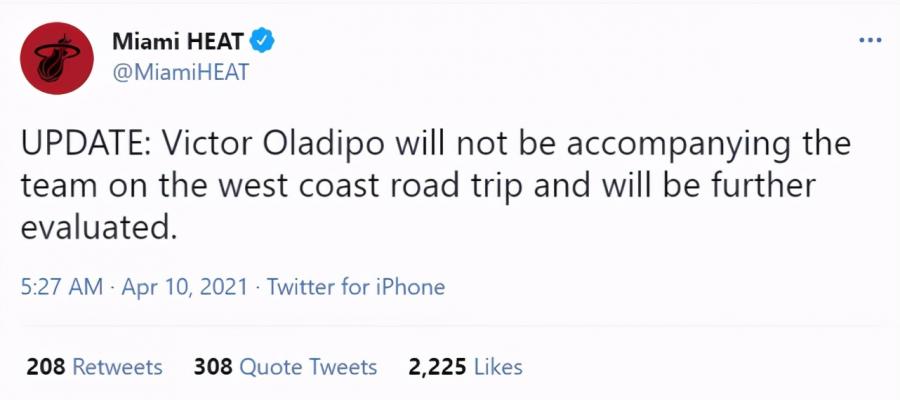Image resolution: width=900 pixels, height=400 pixels.
Task: View the 208 Retweets list
Action: click(95, 367)
